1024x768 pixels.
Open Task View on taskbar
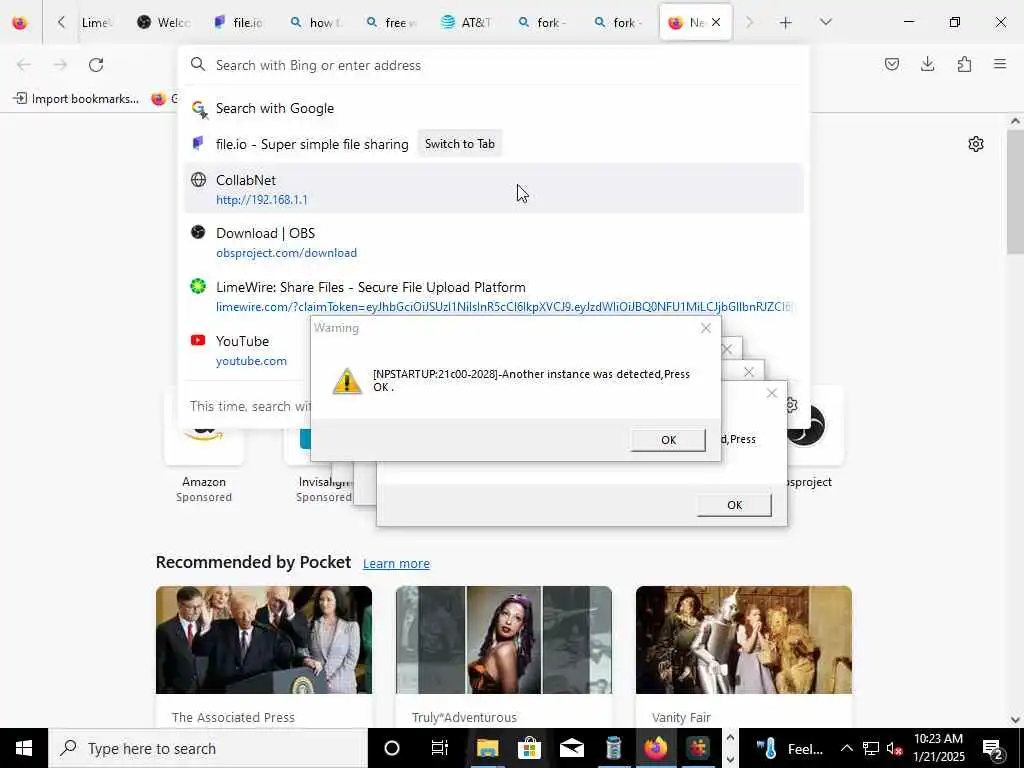[440, 748]
